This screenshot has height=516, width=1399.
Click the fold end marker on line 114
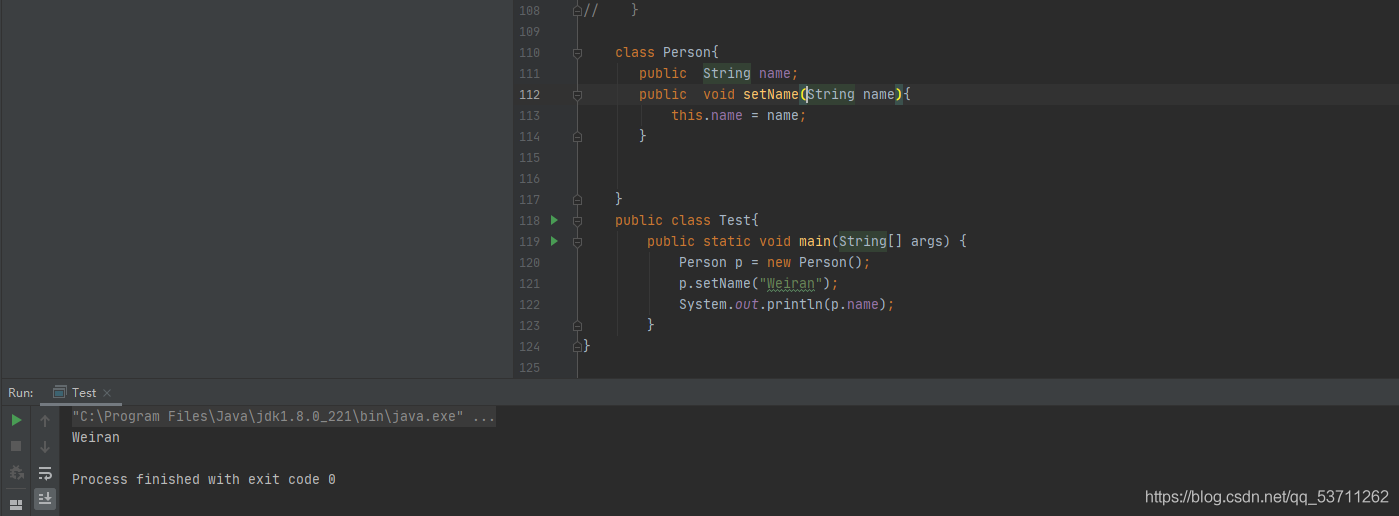click(577, 136)
